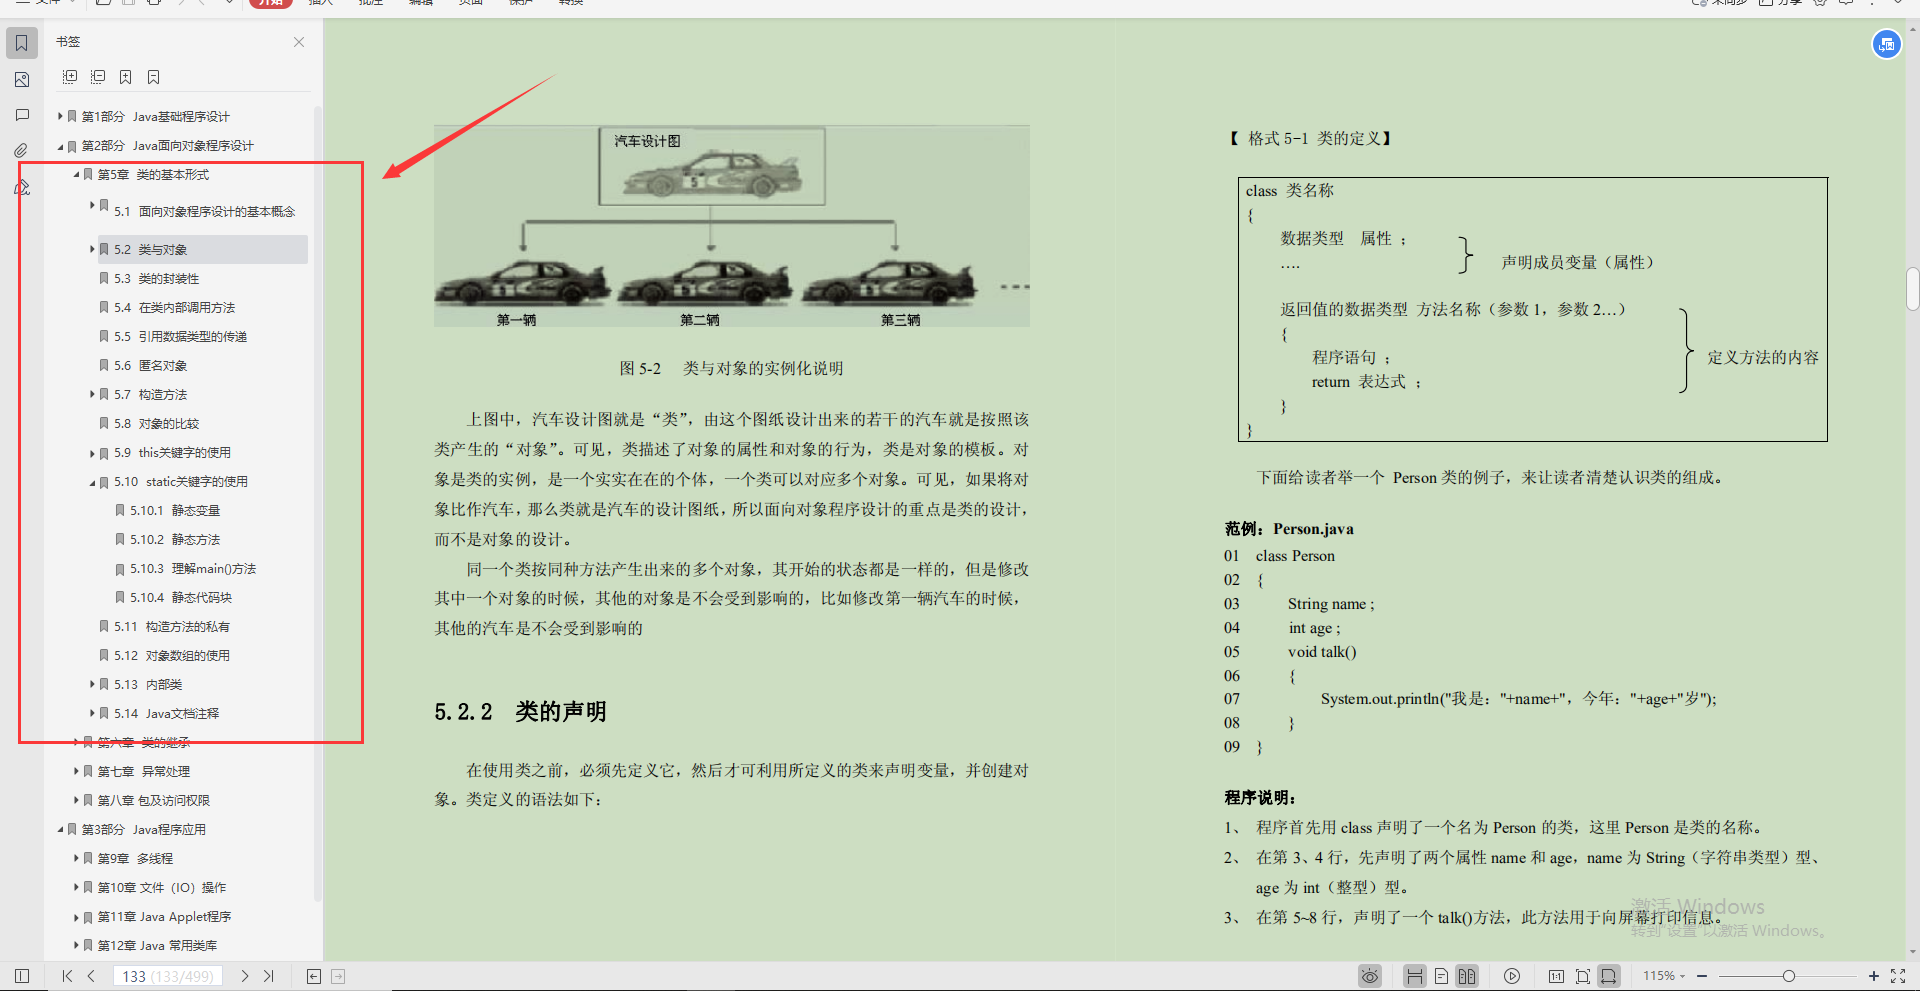
Task: Click the floating blue assistant button
Action: tap(1886, 44)
